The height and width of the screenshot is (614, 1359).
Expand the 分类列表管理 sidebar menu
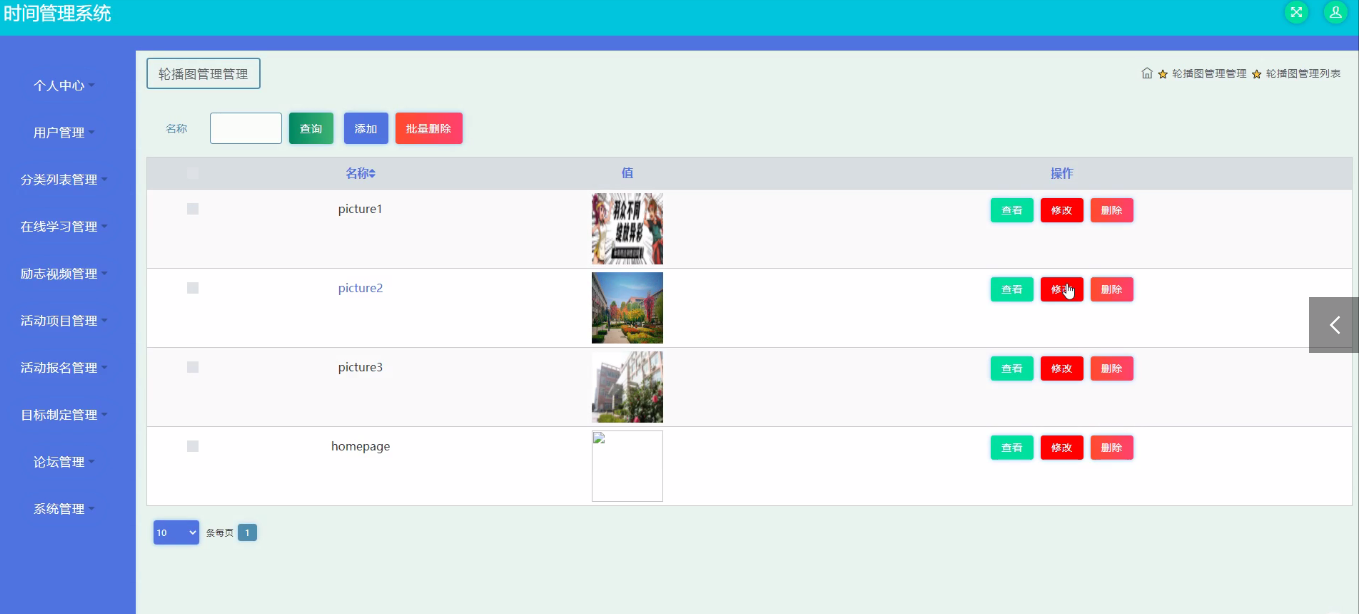65,179
